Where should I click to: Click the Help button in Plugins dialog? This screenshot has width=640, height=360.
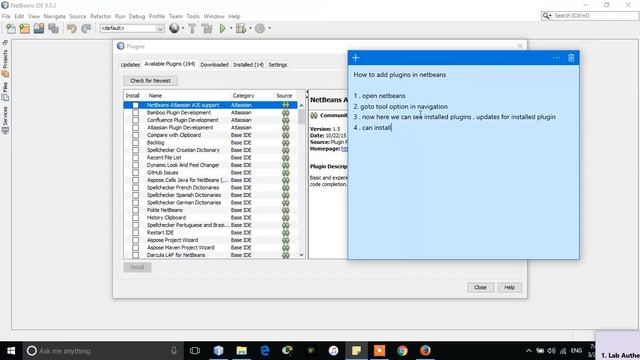point(509,287)
